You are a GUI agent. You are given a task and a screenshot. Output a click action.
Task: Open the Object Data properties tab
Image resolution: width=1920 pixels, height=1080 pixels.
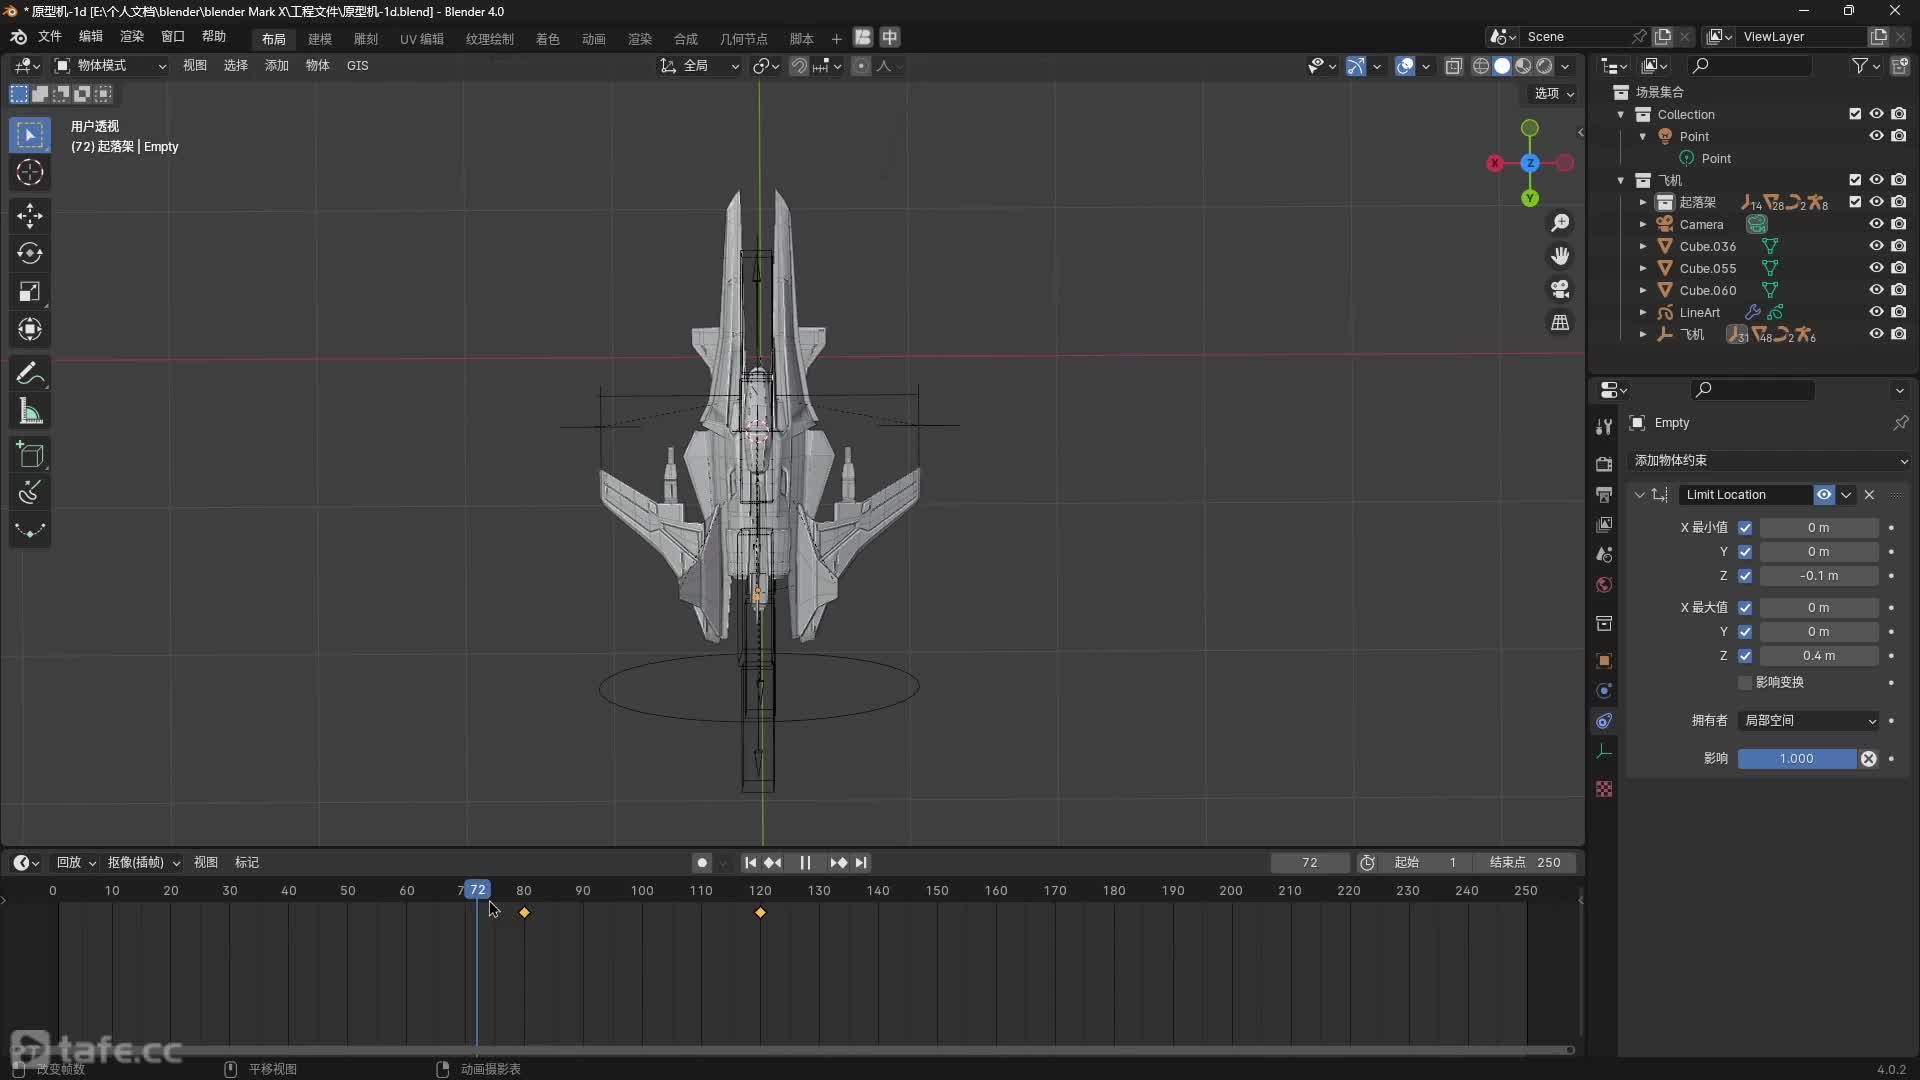[x=1604, y=752]
